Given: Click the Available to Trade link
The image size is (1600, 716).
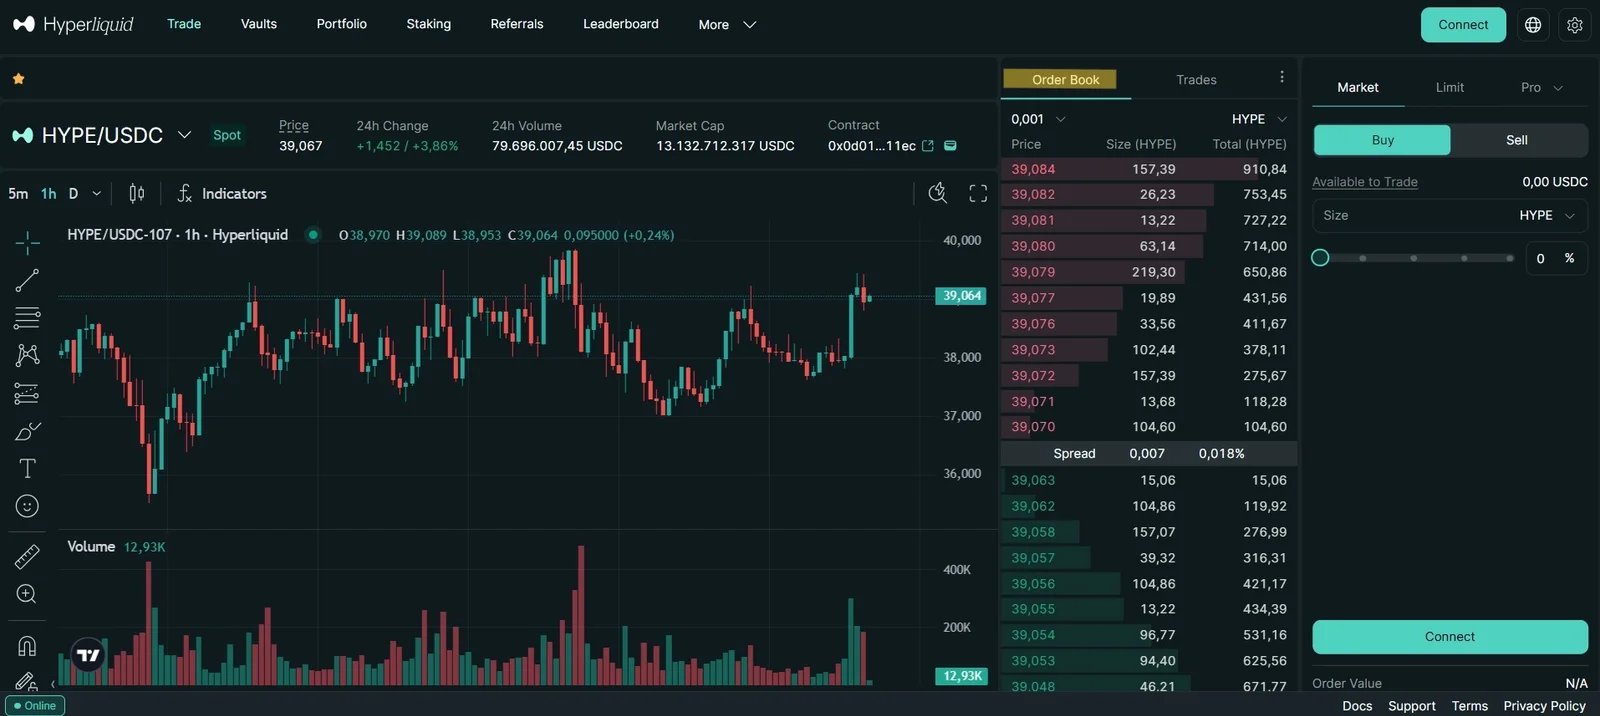Looking at the screenshot, I should pos(1365,182).
